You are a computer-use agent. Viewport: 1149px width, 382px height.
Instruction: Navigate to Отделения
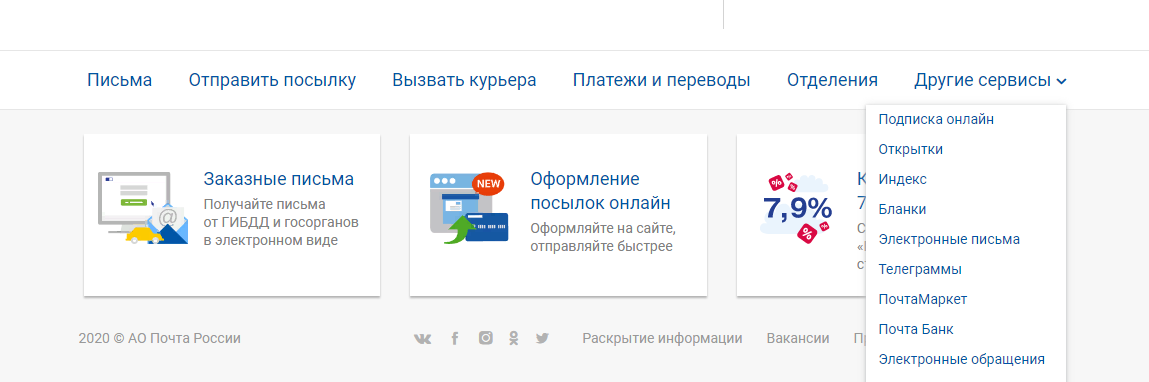(832, 80)
